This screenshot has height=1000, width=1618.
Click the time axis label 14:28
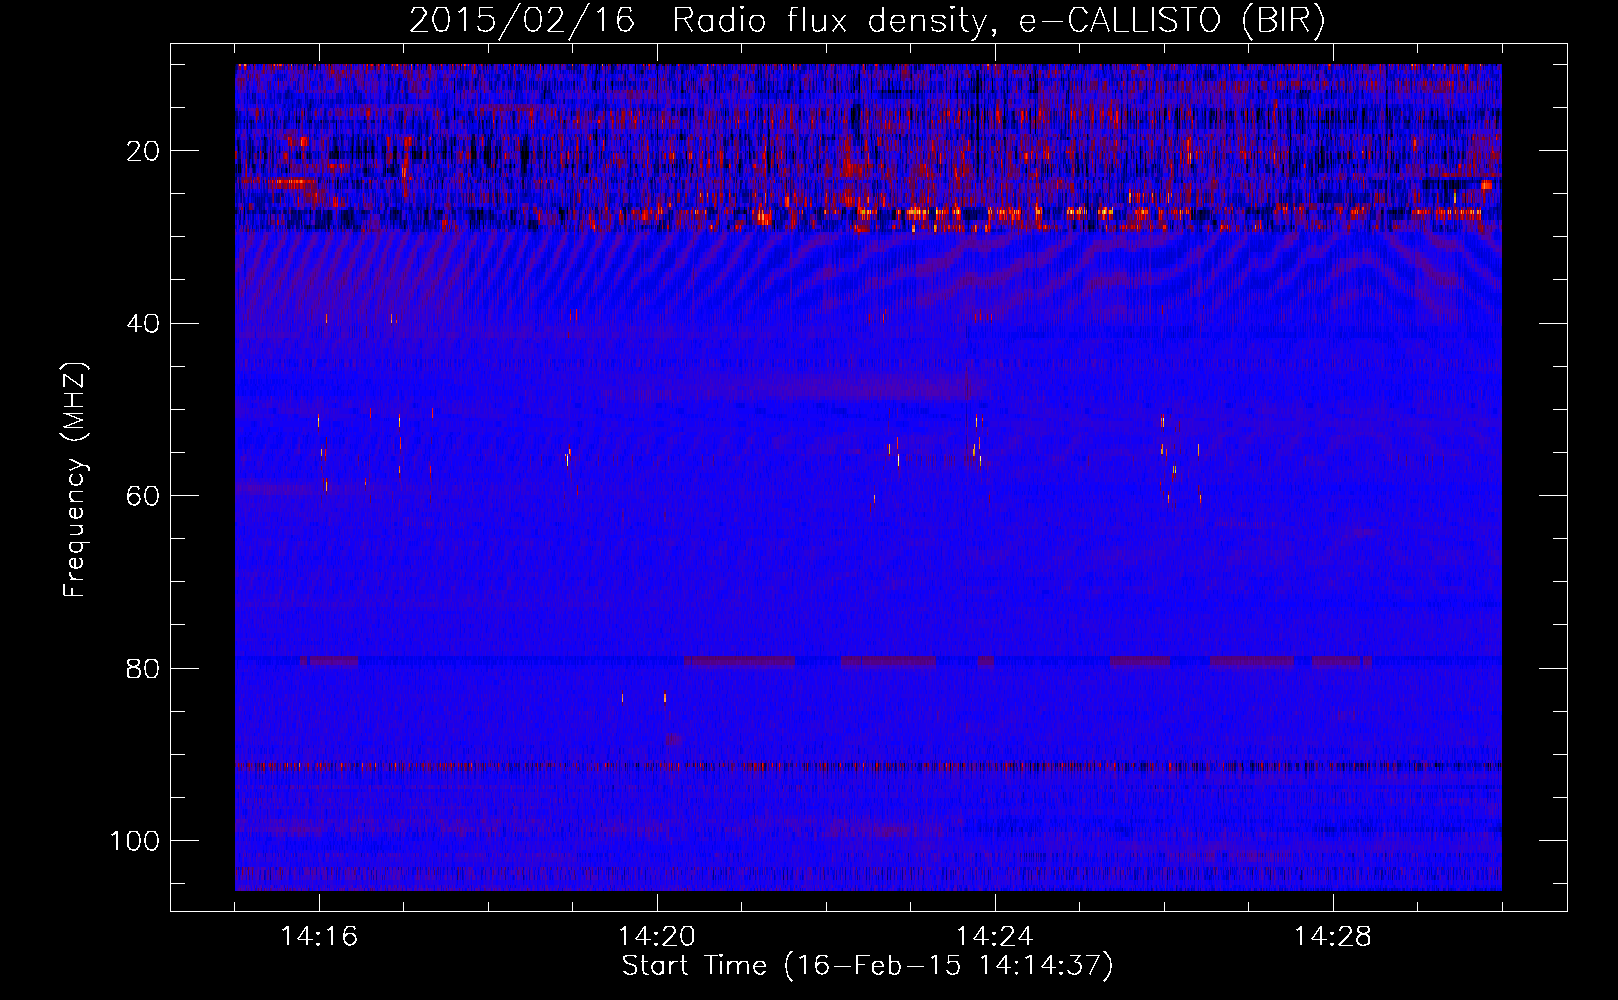click(1333, 937)
